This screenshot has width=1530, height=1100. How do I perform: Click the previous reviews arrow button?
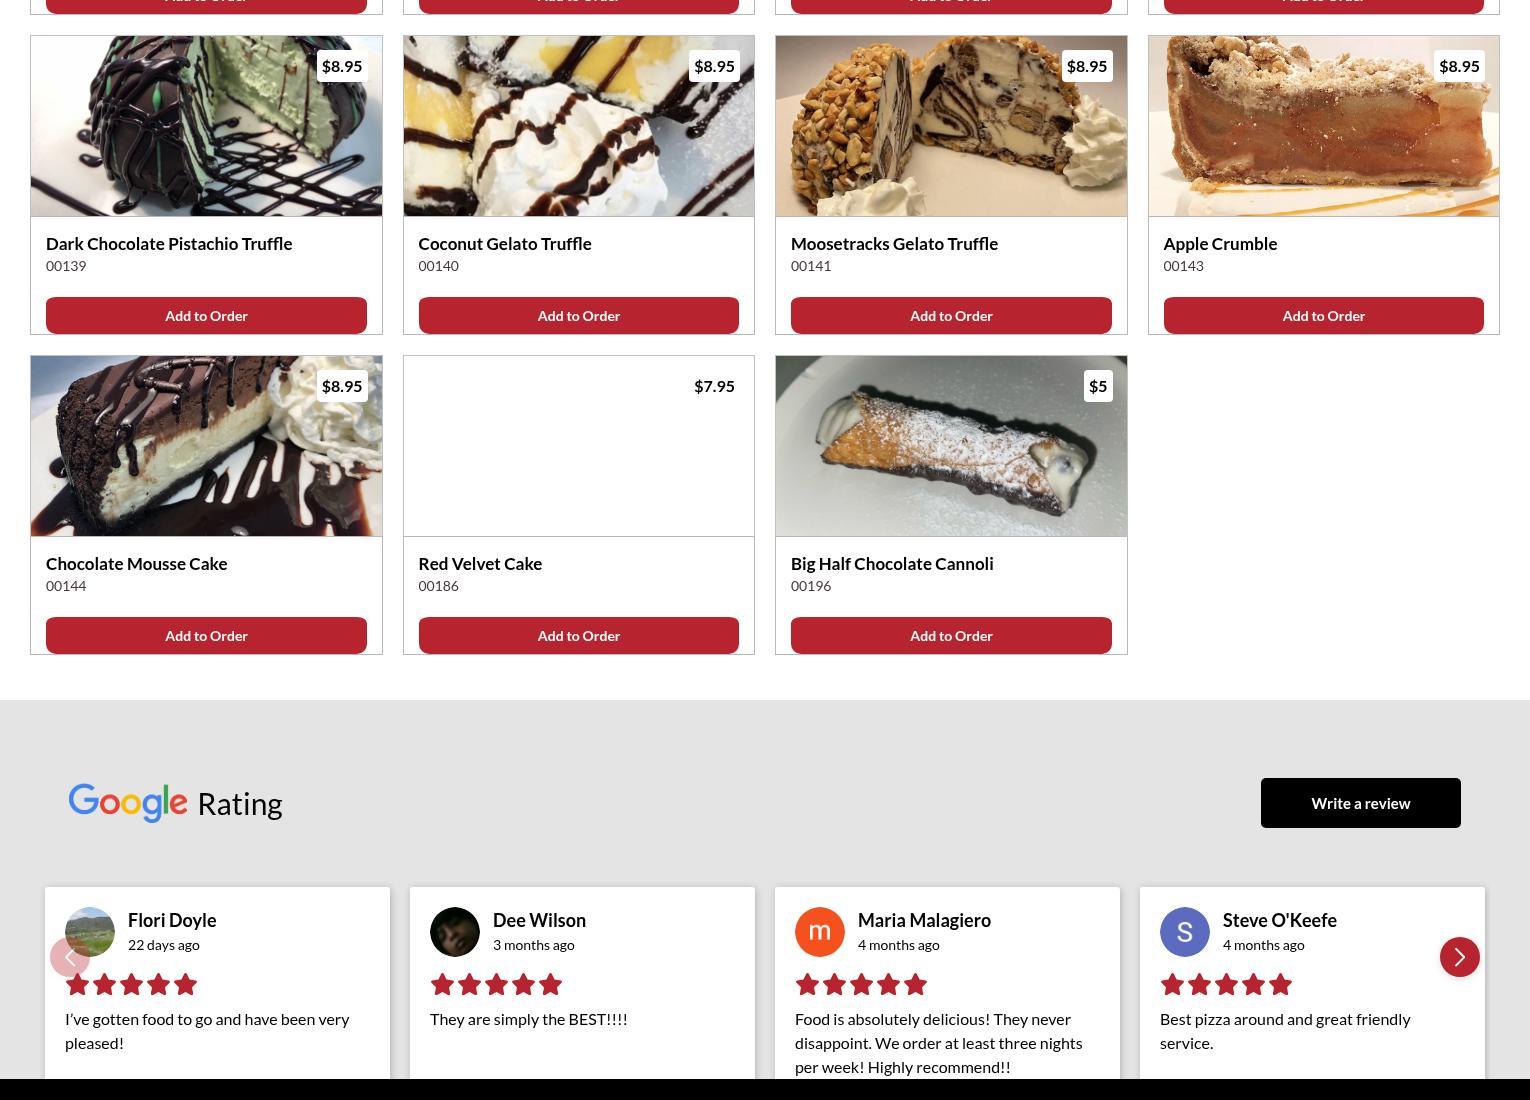tap(70, 957)
